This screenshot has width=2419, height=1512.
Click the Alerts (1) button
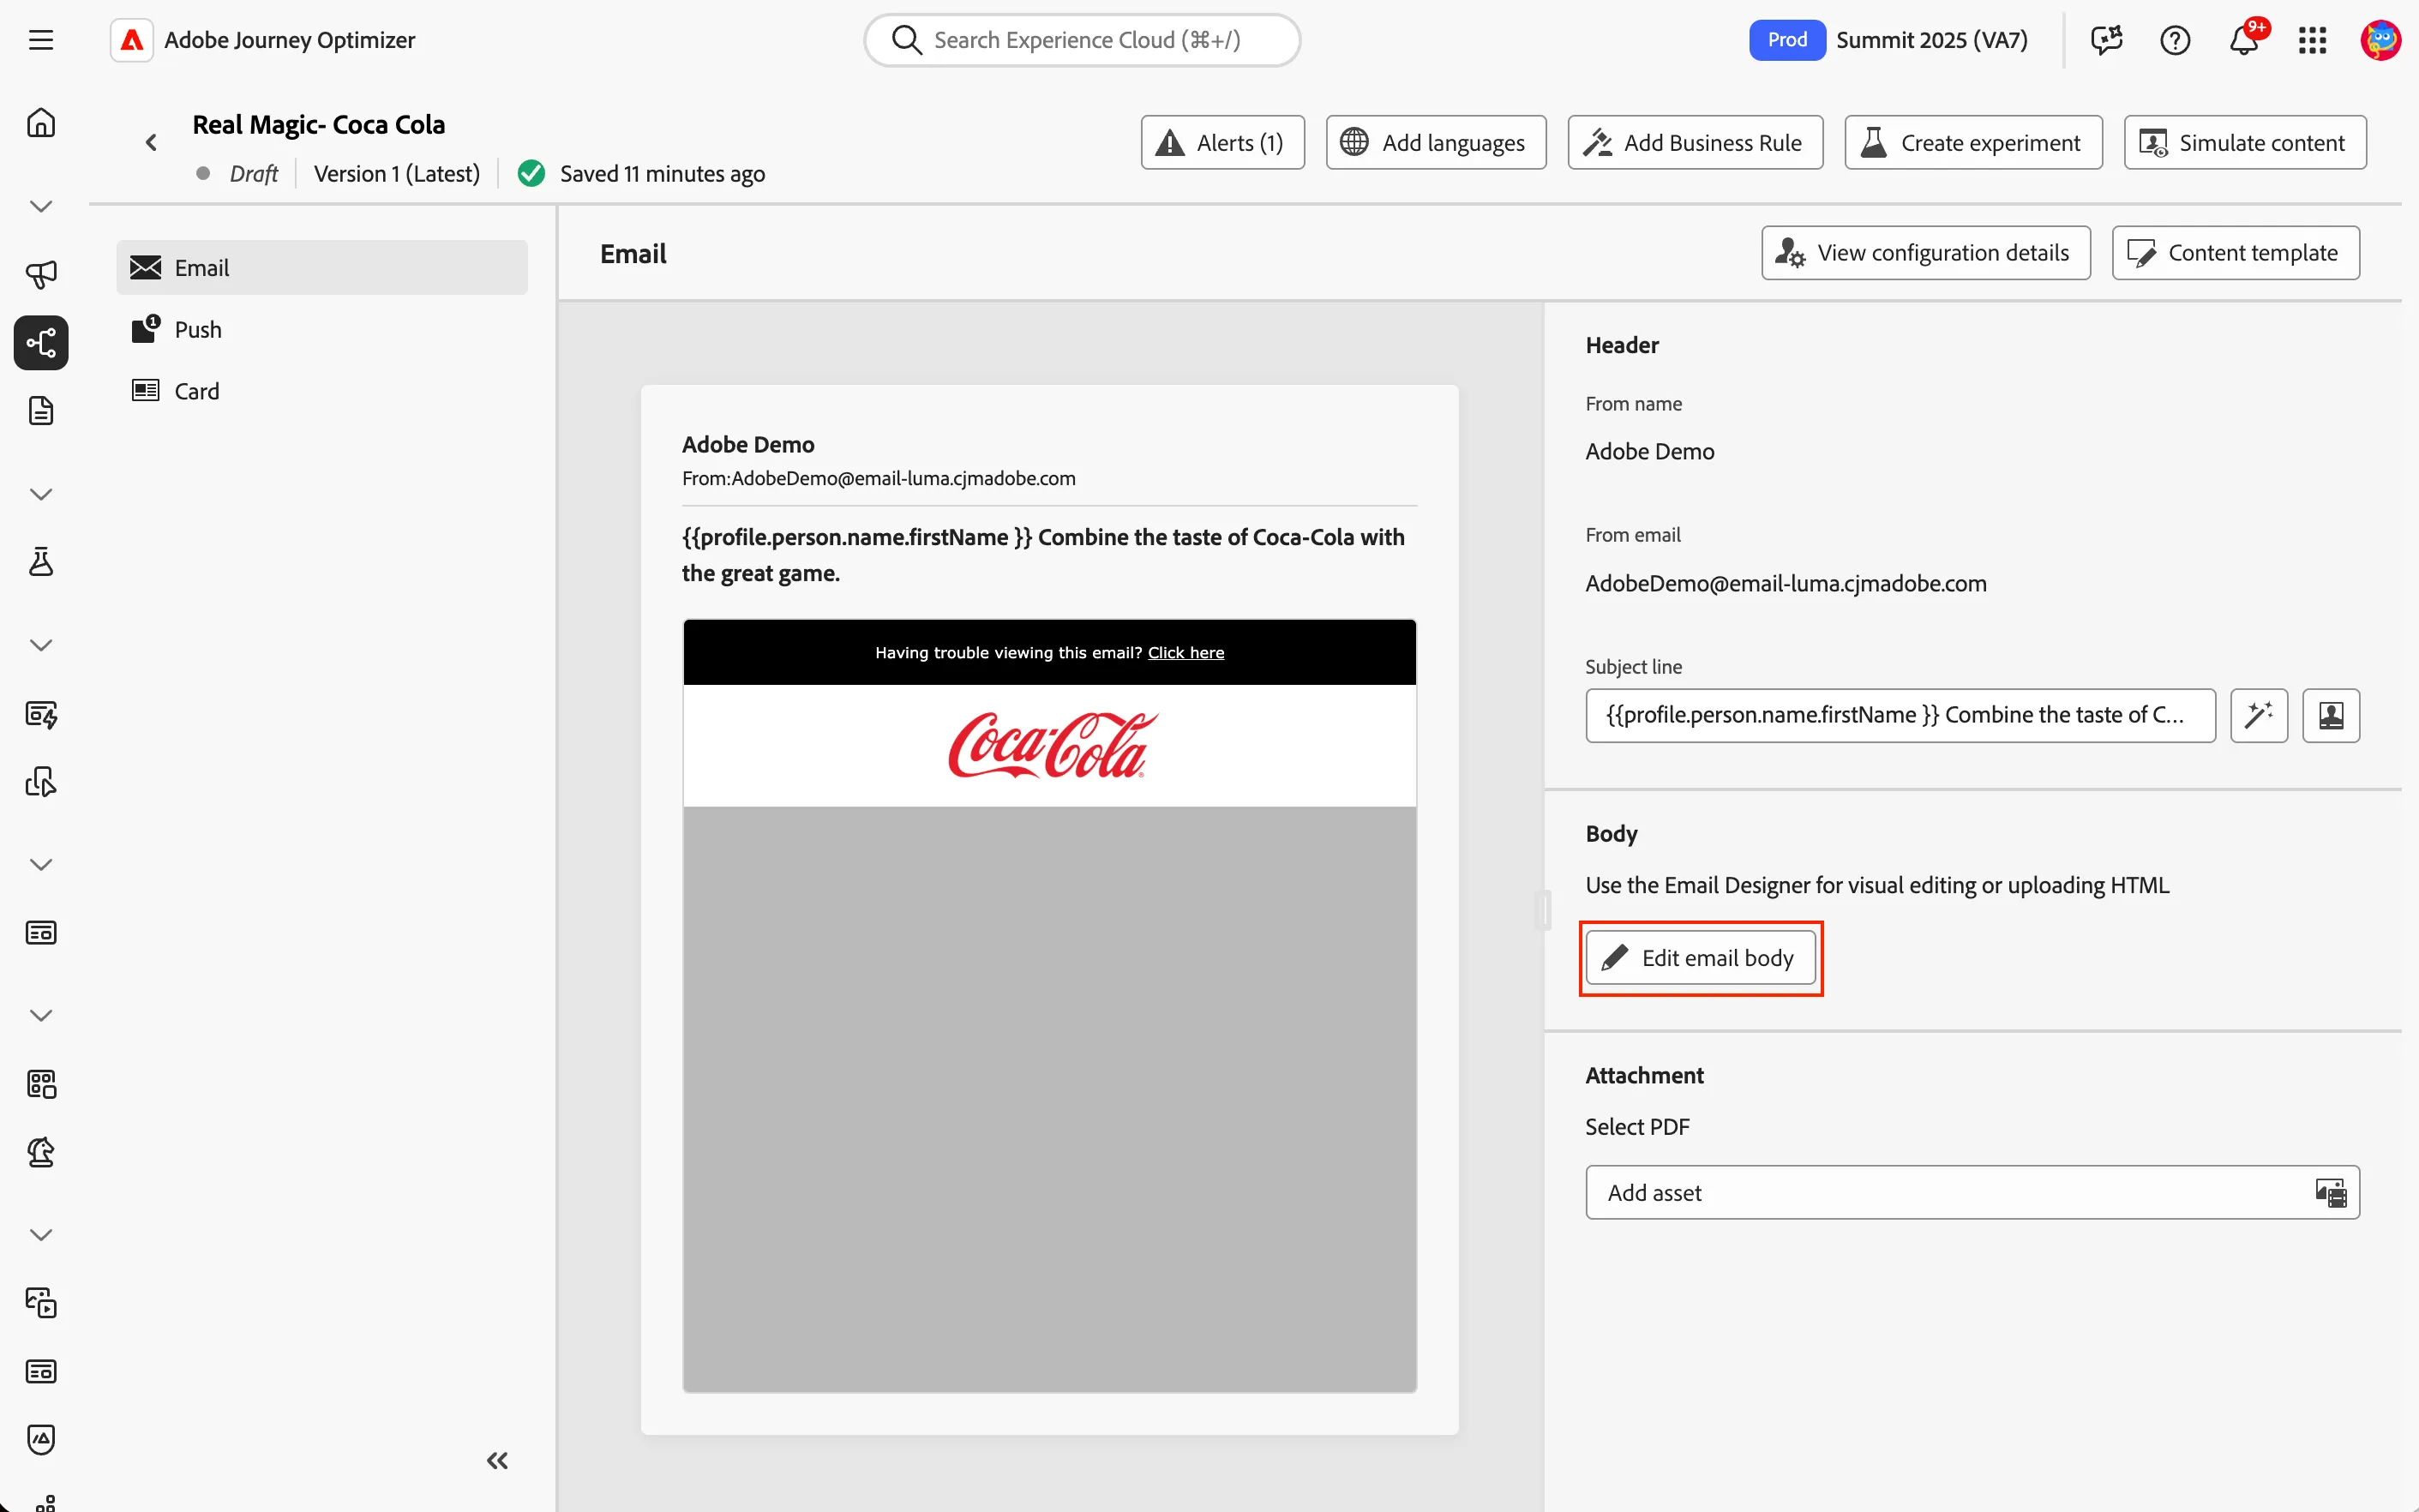(x=1222, y=142)
